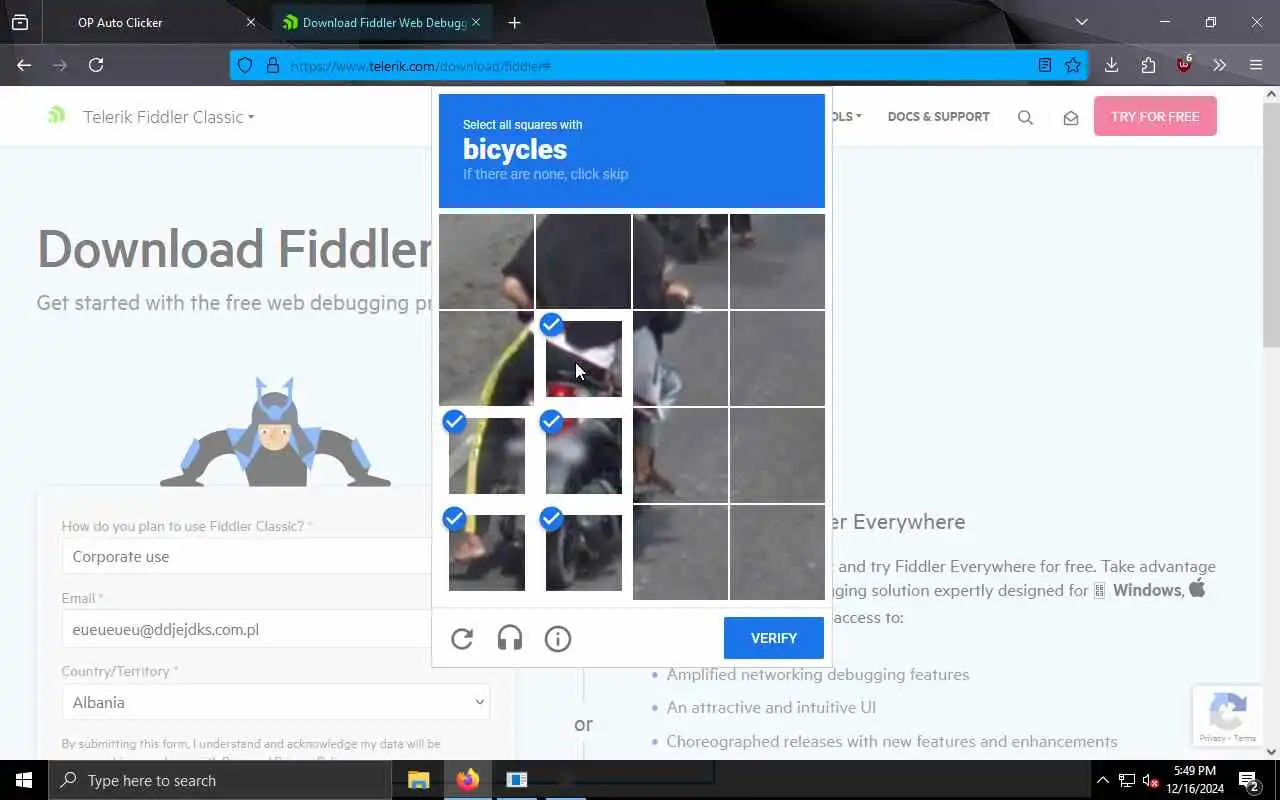Reload the current browser page
Image resolution: width=1280 pixels, height=800 pixels.
pyautogui.click(x=96, y=65)
